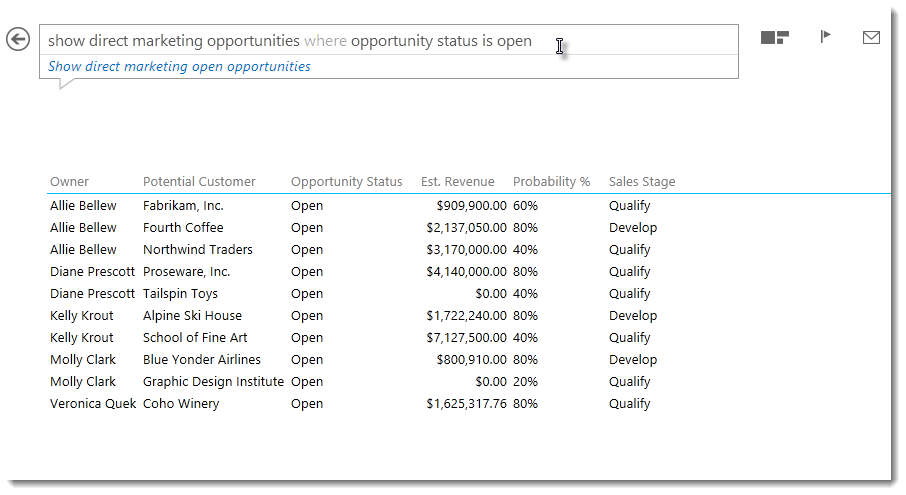Select the Fourth Coffee customer cell
This screenshot has width=906, height=495.
click(183, 228)
